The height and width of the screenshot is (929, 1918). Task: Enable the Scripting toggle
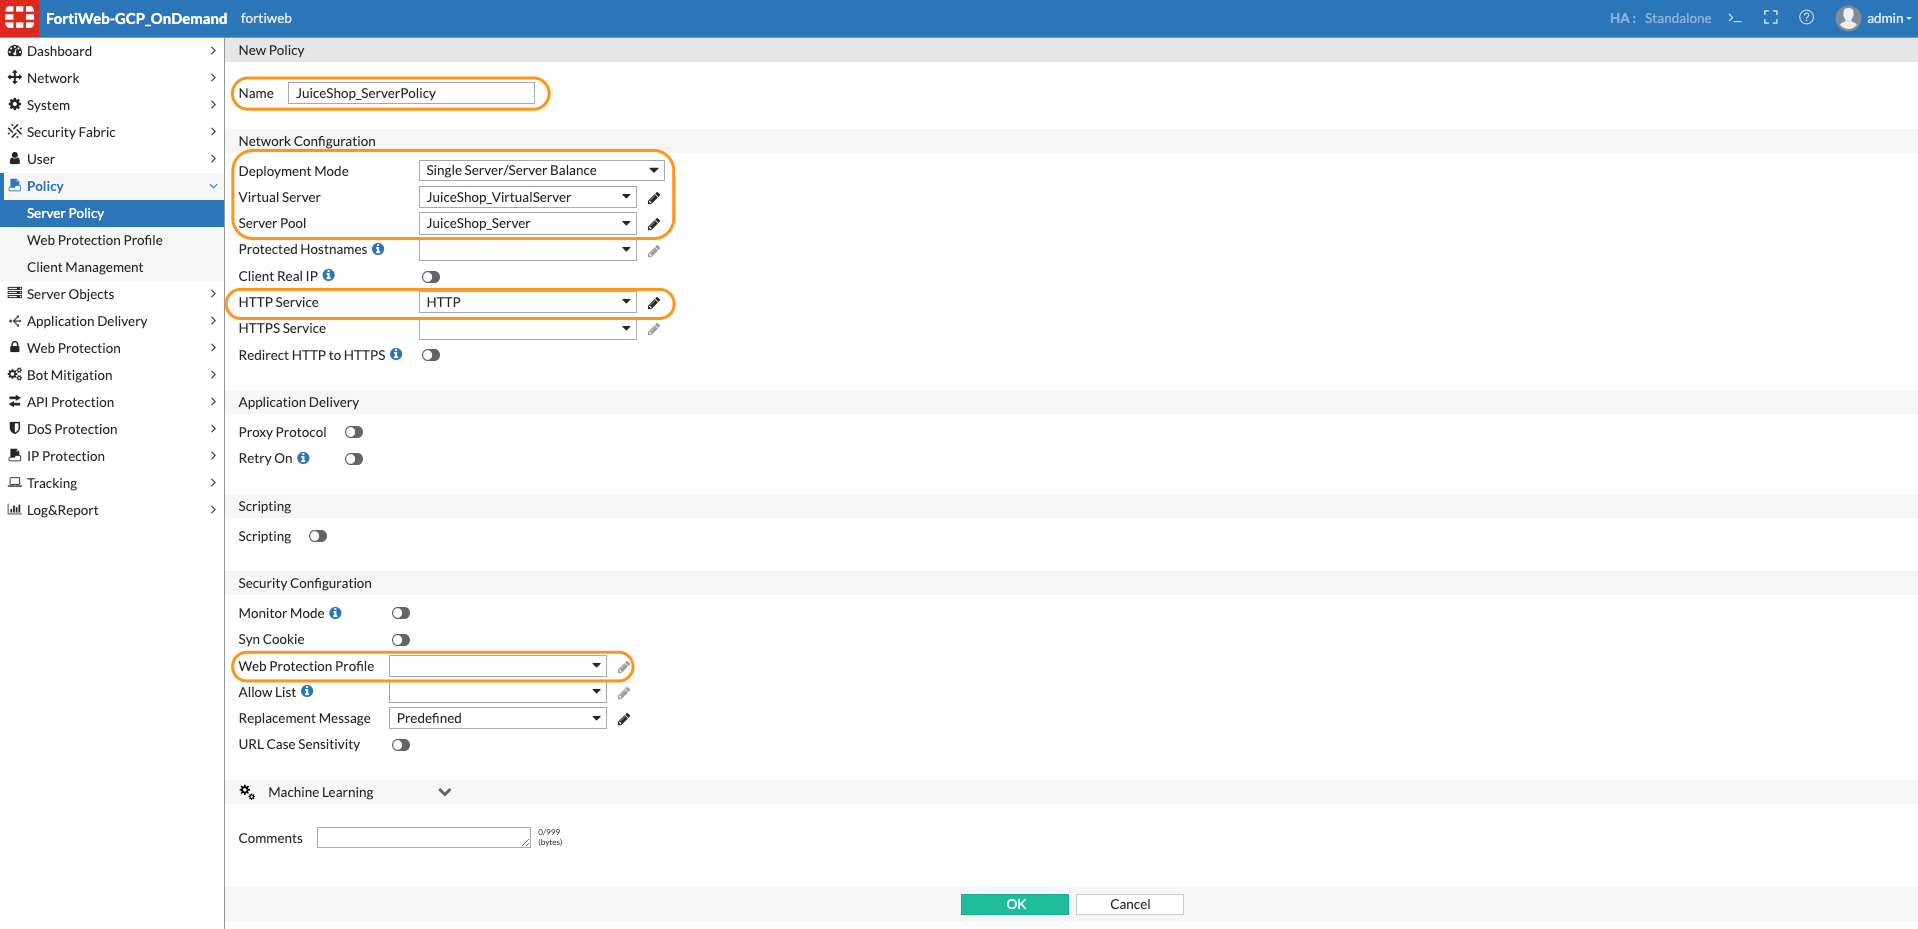pos(318,536)
